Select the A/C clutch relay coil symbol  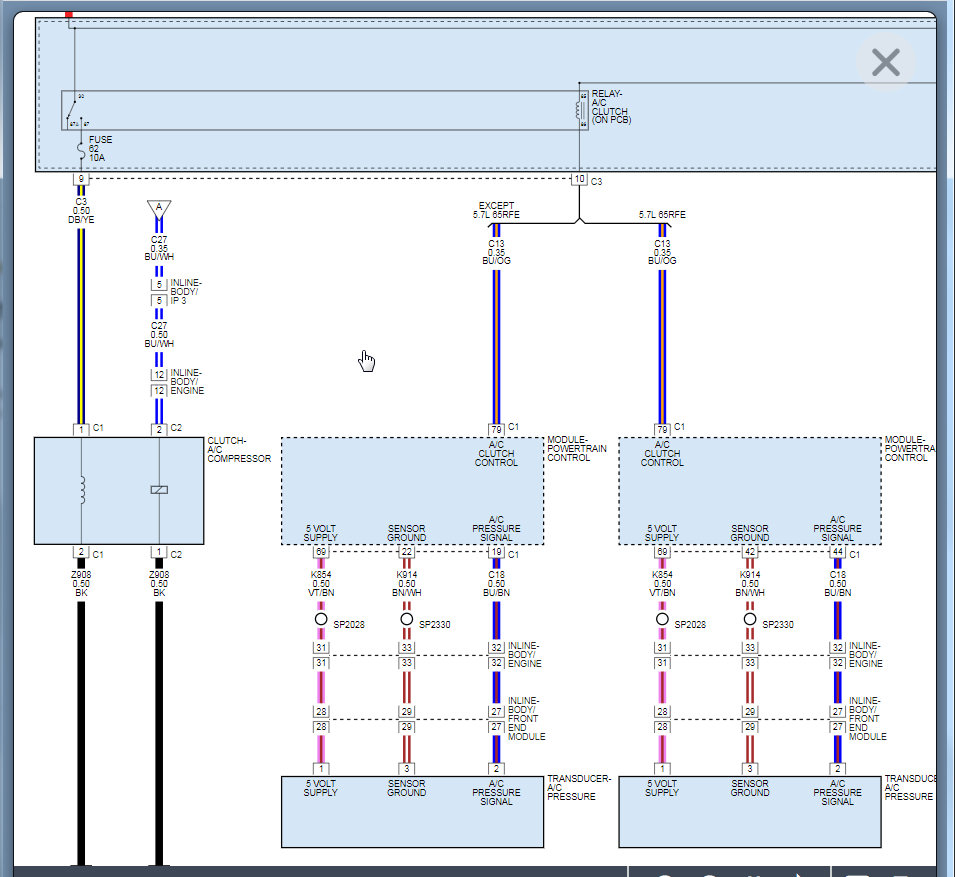tap(579, 110)
